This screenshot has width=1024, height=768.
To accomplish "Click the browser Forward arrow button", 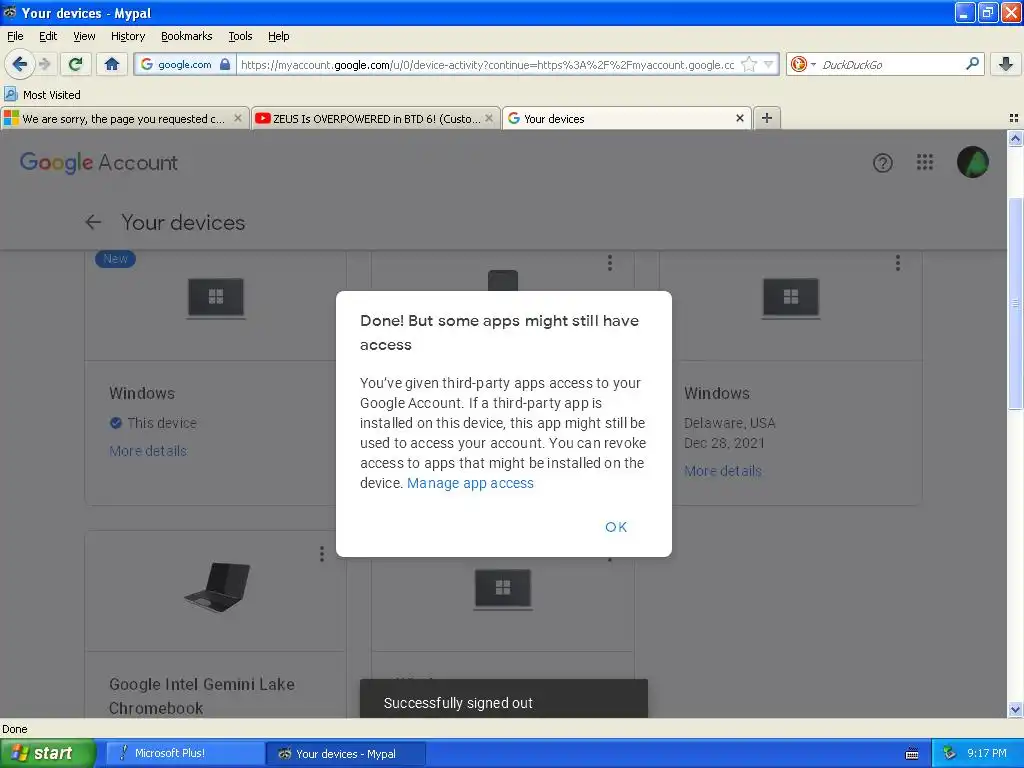I will click(44, 64).
